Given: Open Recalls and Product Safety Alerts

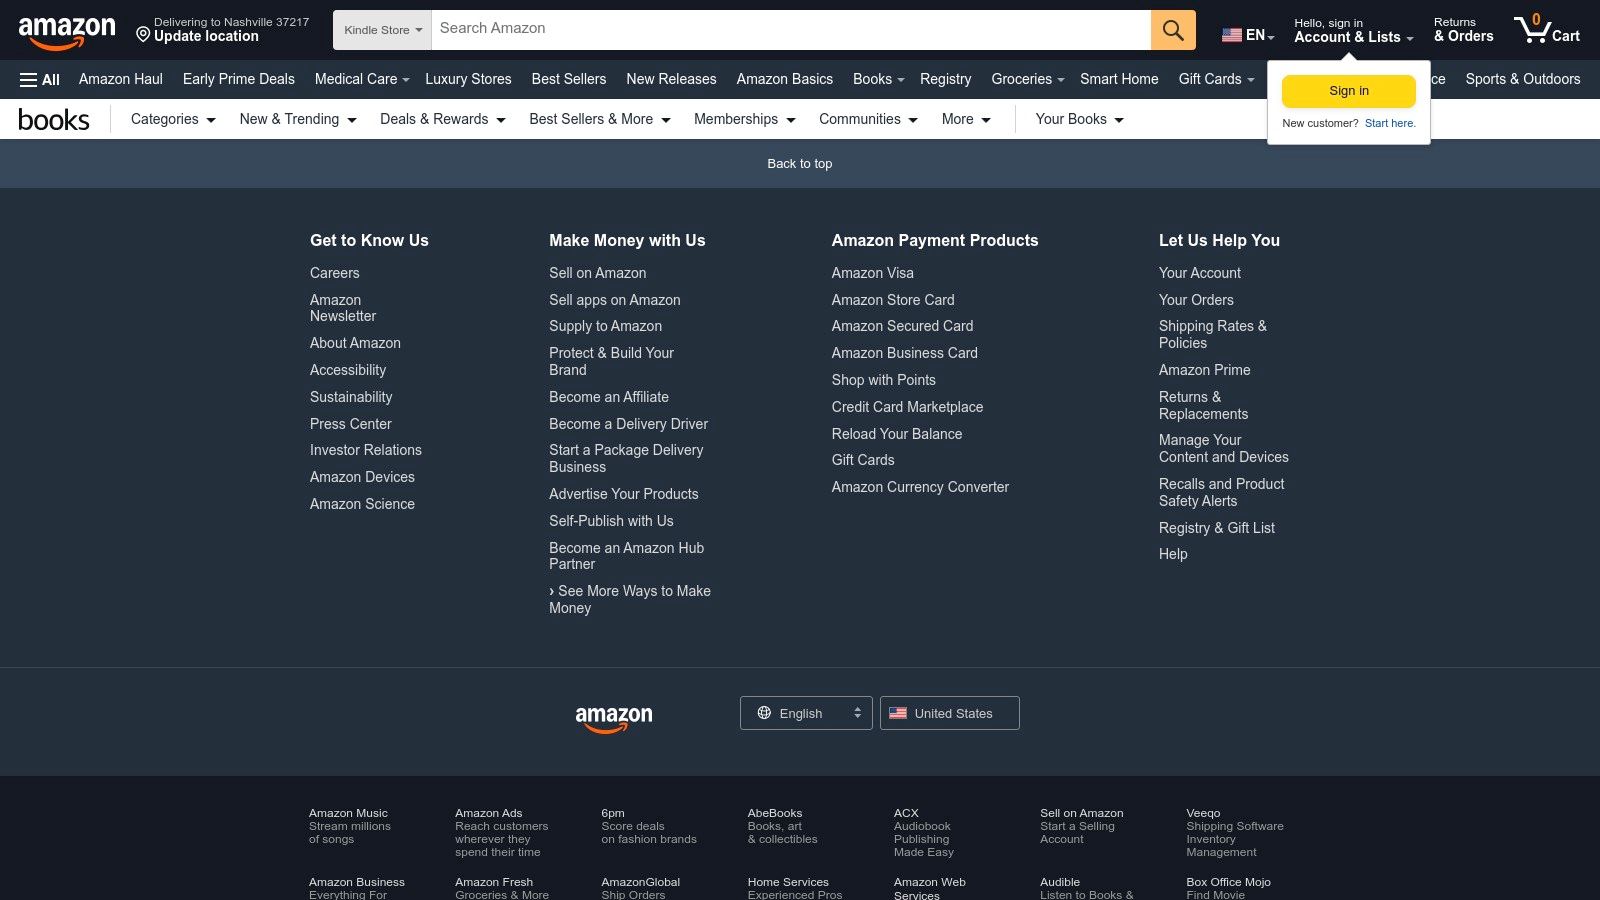Looking at the screenshot, I should [x=1222, y=493].
